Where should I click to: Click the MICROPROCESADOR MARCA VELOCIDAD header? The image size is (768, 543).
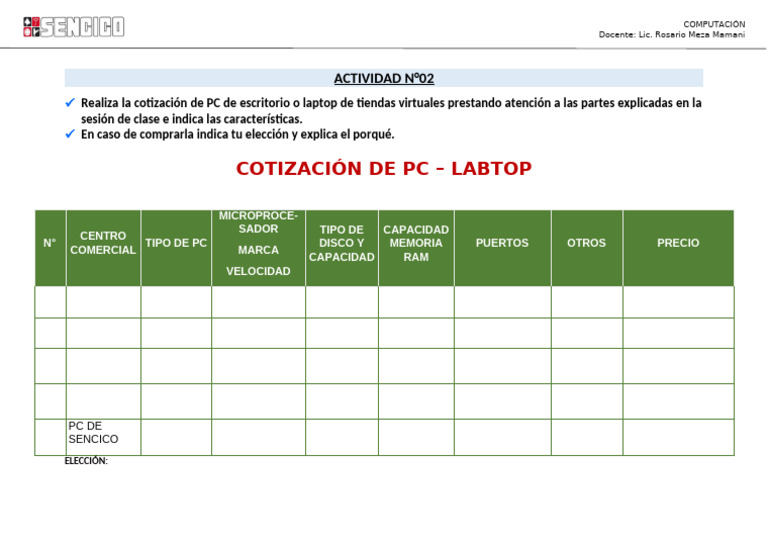[259, 248]
